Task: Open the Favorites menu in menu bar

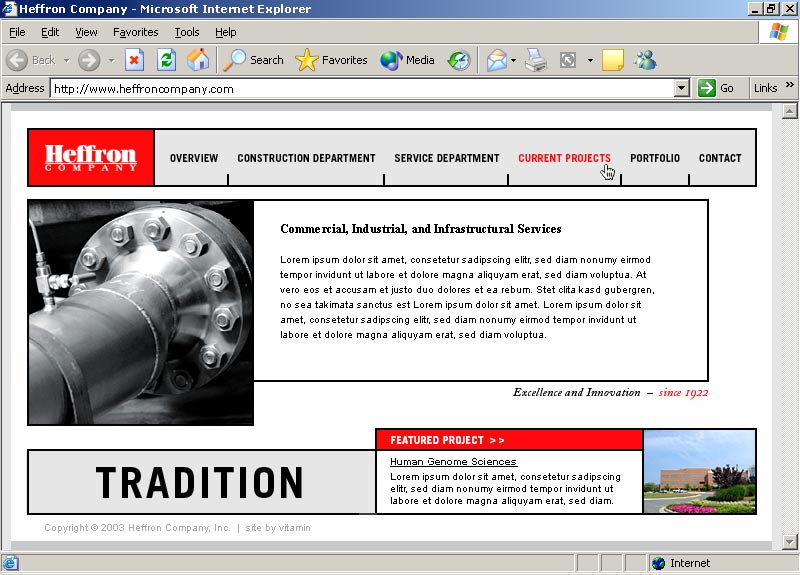Action: 135,32
